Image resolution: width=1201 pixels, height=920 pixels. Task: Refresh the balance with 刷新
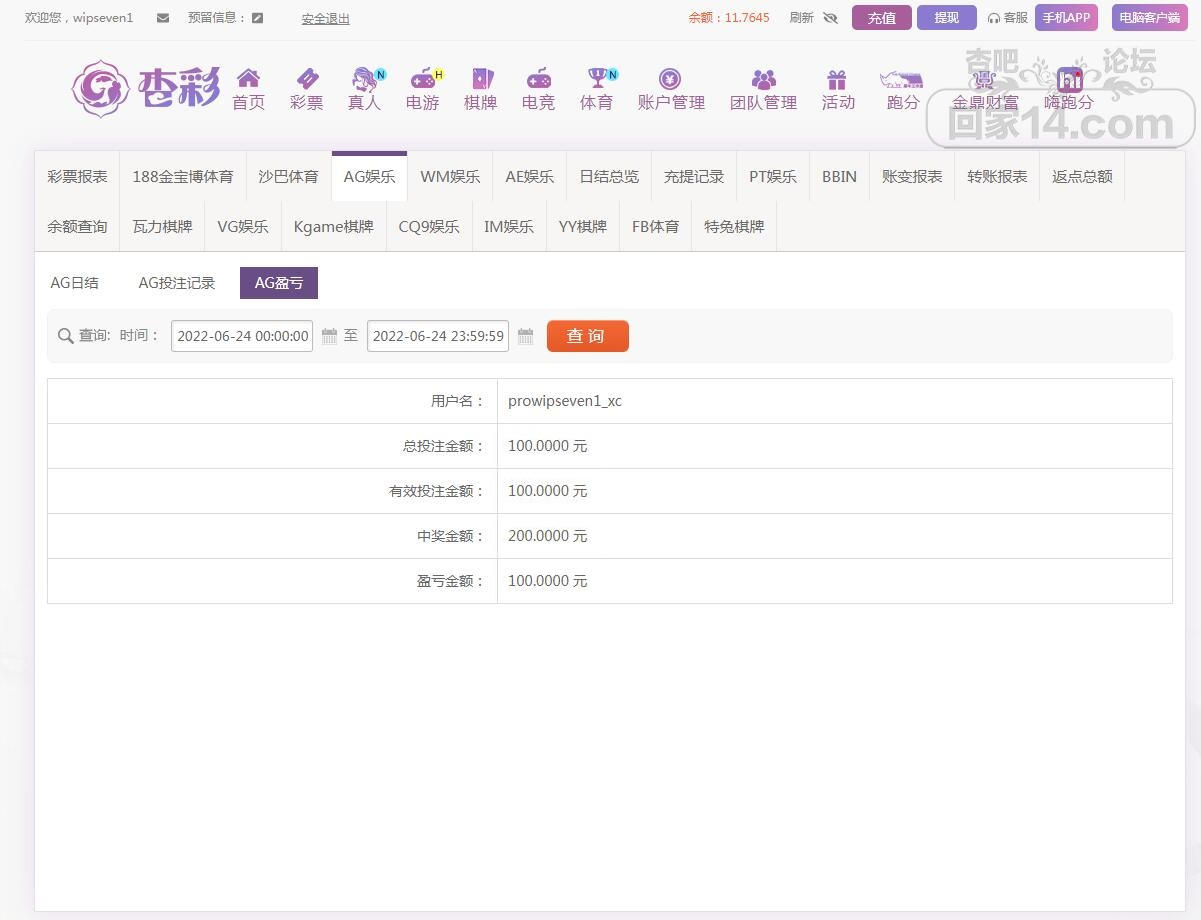tap(801, 18)
